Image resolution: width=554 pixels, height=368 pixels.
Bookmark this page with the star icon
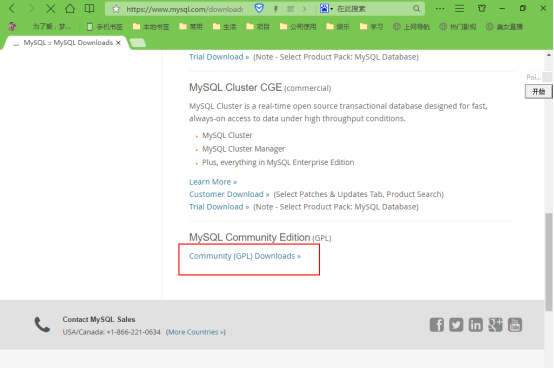pos(116,9)
